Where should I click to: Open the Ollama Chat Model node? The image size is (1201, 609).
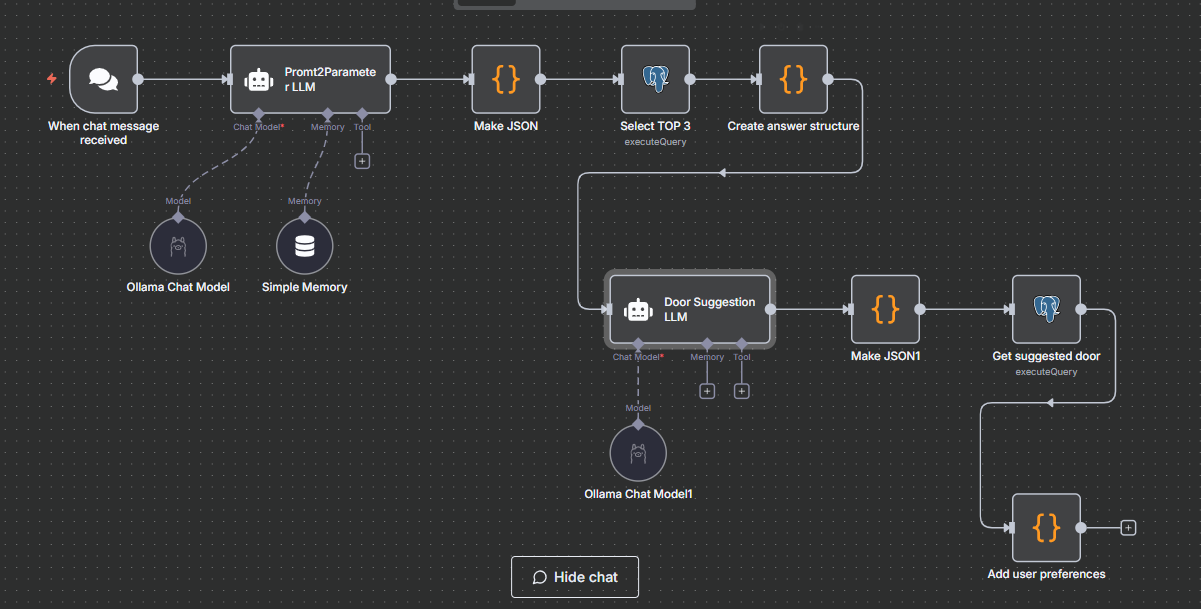[178, 247]
